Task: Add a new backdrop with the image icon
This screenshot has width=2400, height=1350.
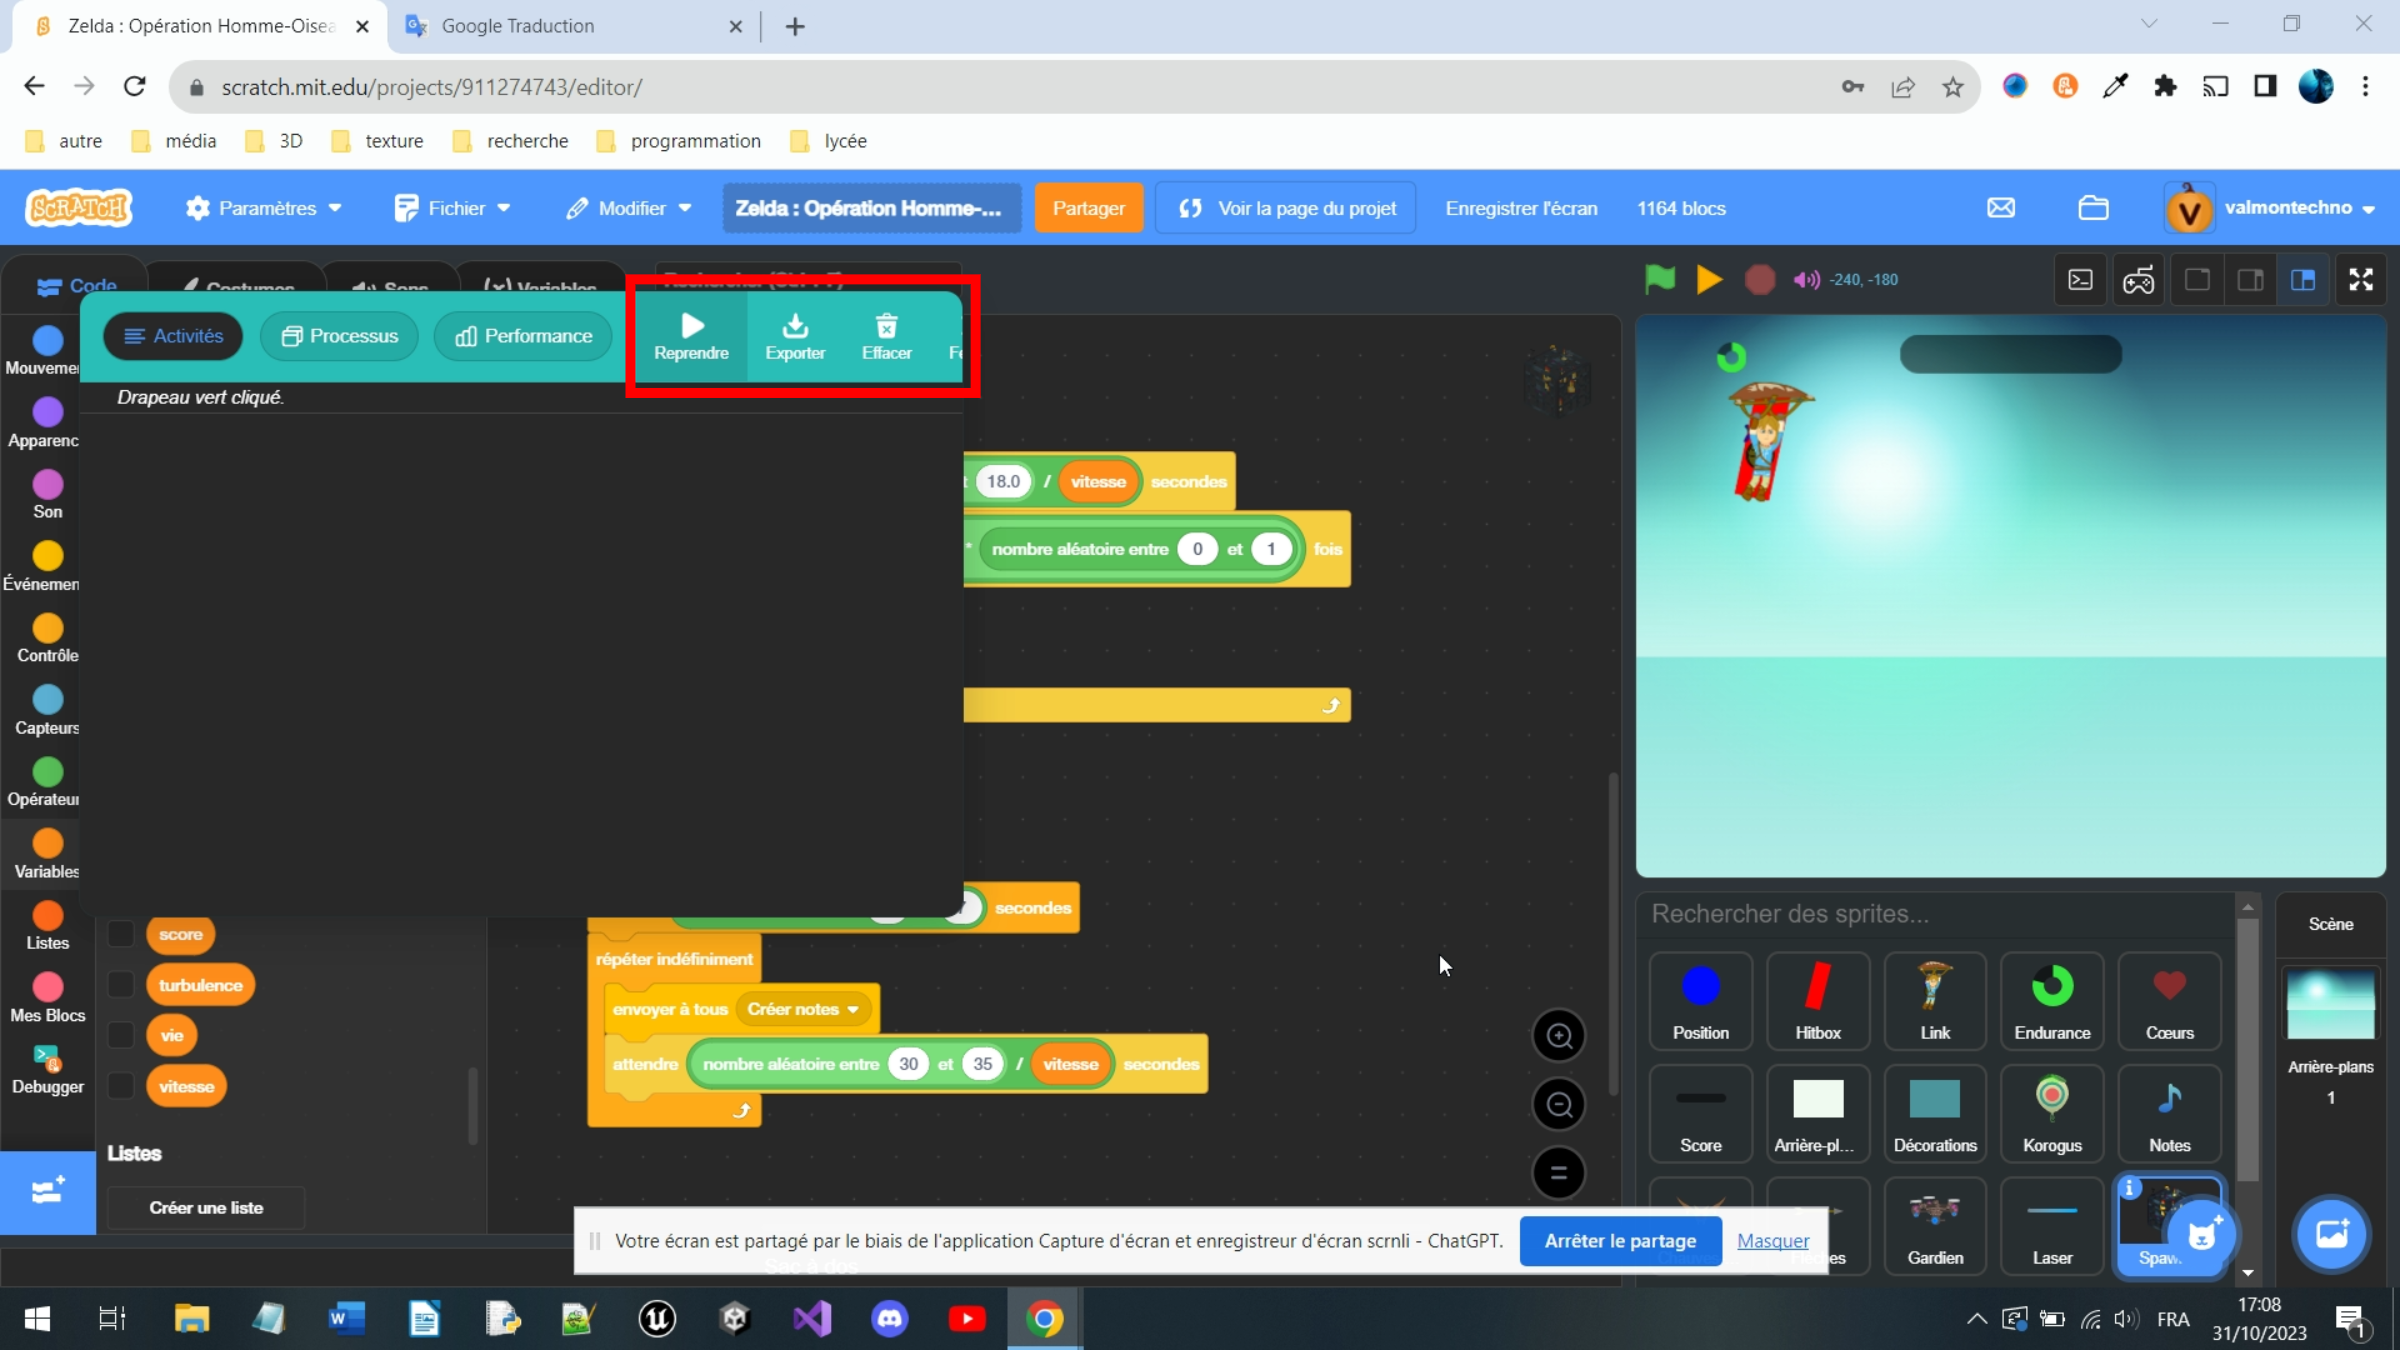Action: click(2332, 1234)
